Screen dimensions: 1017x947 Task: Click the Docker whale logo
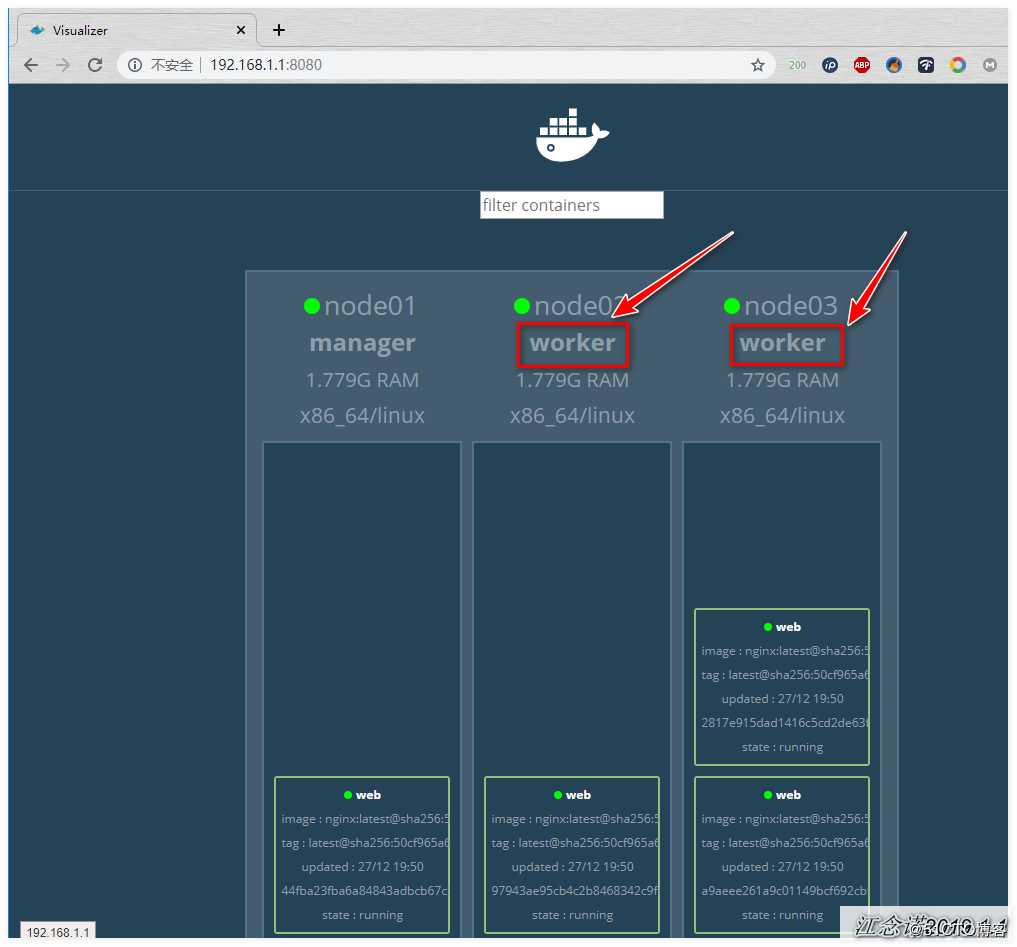coord(571,135)
